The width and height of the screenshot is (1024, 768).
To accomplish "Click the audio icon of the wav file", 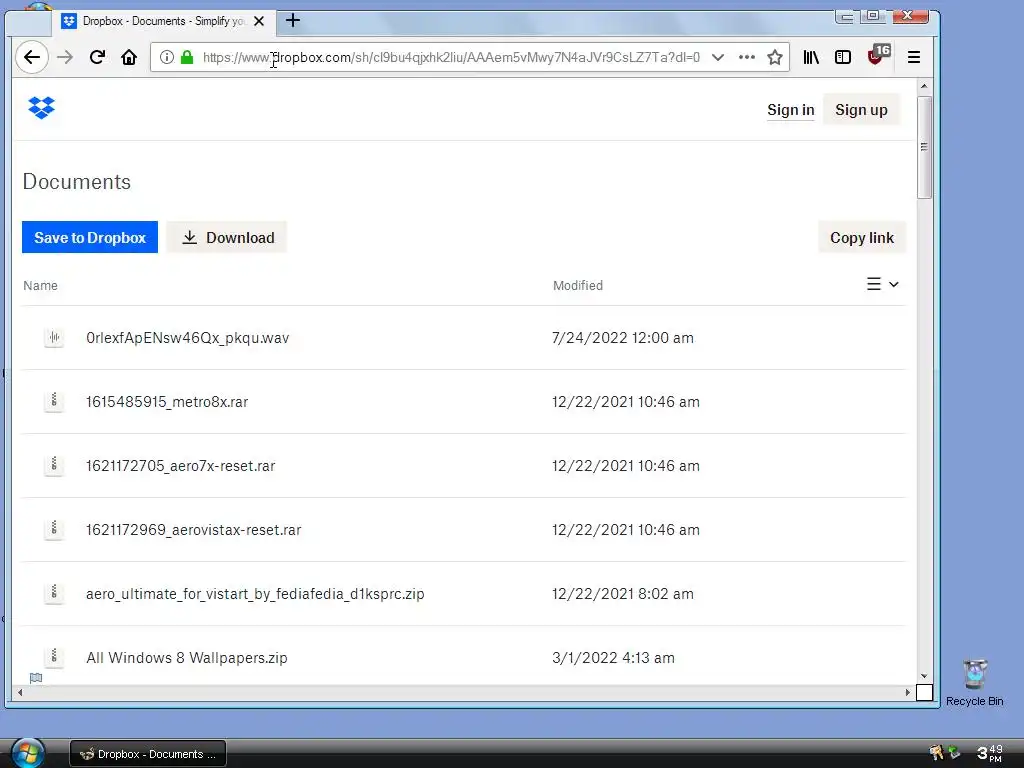I will coord(54,338).
